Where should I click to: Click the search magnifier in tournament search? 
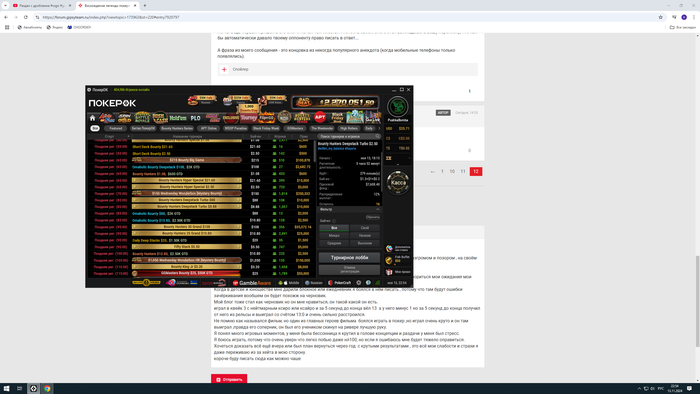[378, 137]
